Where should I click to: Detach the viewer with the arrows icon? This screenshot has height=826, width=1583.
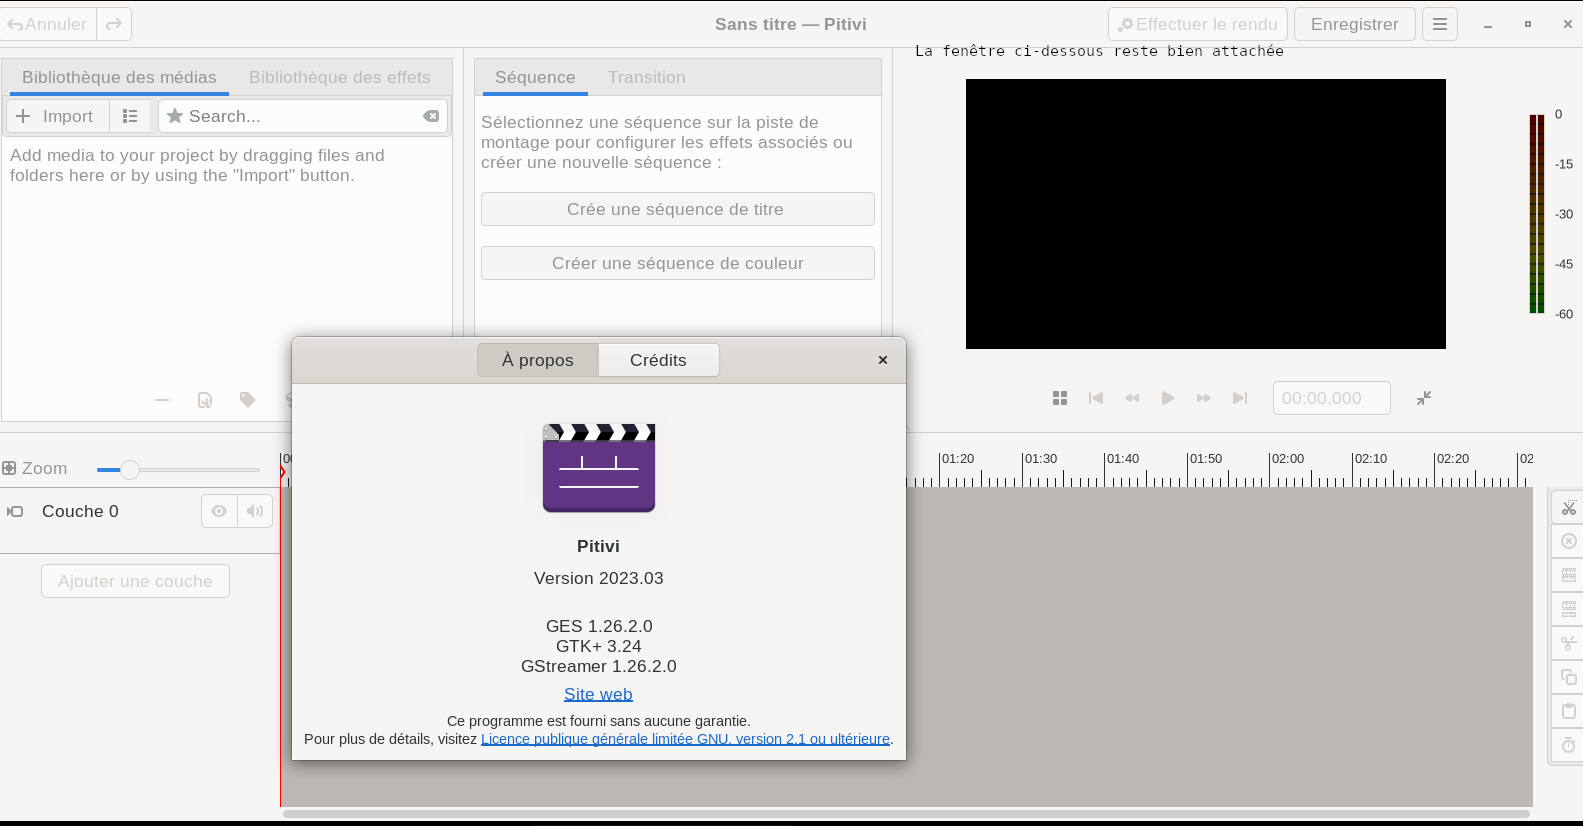1424,398
